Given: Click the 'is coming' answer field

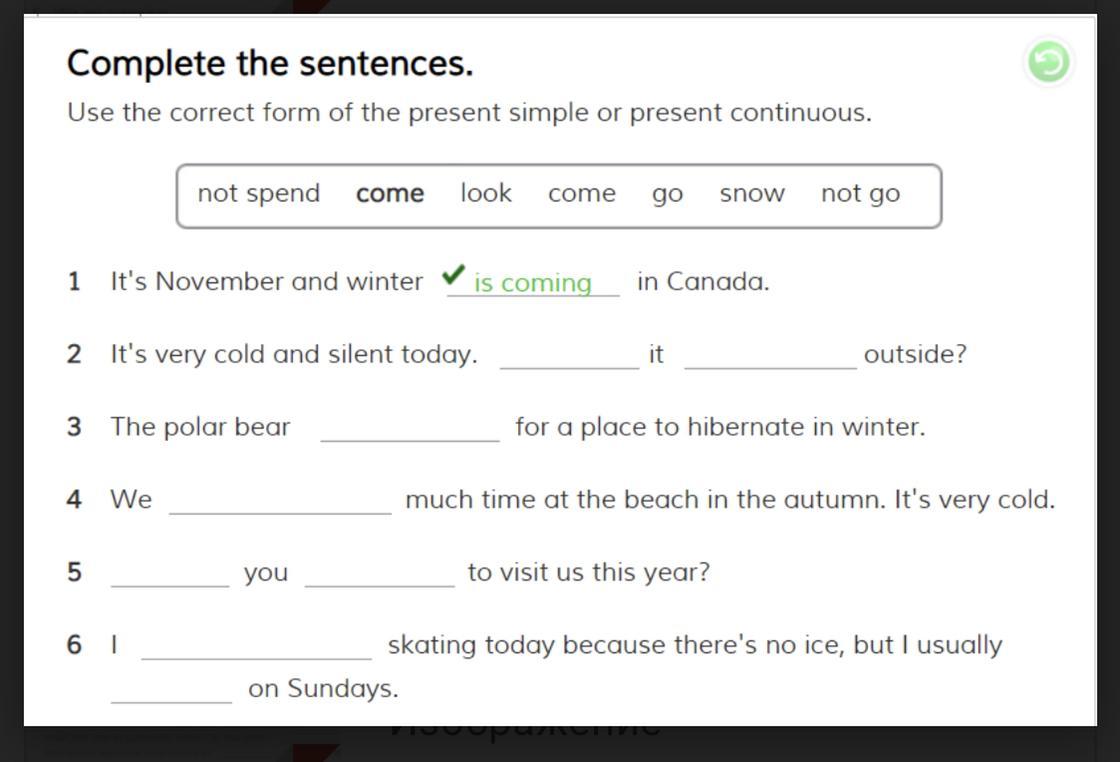Looking at the screenshot, I should (x=533, y=283).
